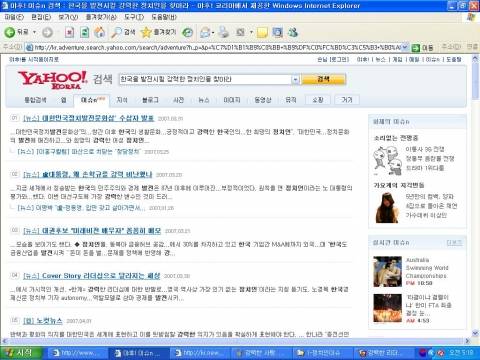The image size is (480, 360).
Task: Click the Print printer icon
Action: [224, 32]
